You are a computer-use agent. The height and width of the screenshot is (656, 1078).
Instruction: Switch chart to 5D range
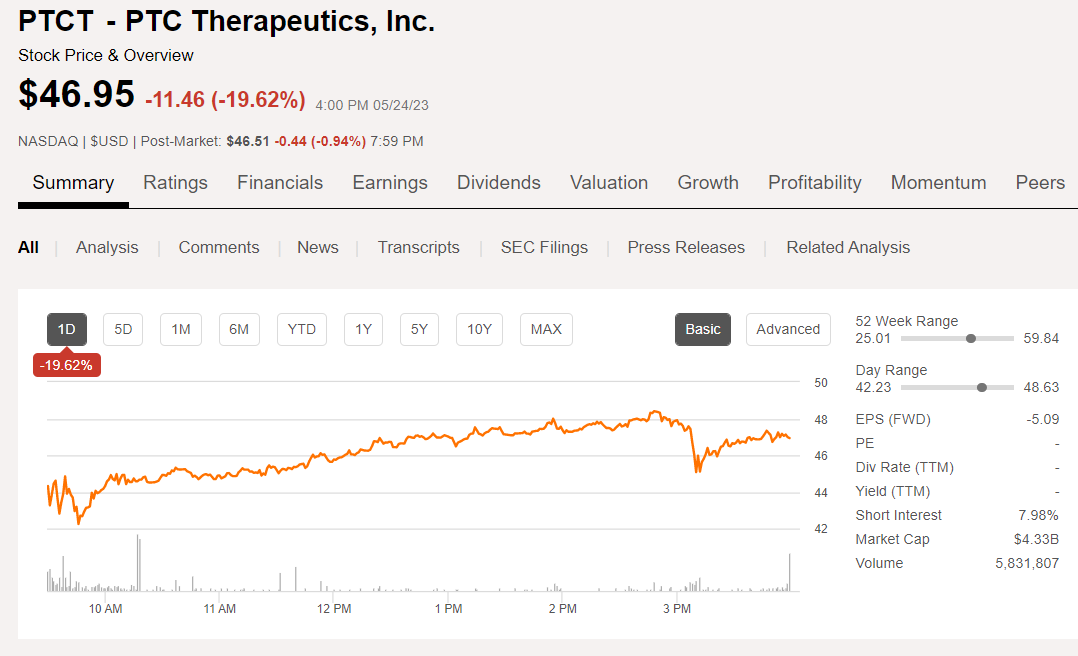123,329
